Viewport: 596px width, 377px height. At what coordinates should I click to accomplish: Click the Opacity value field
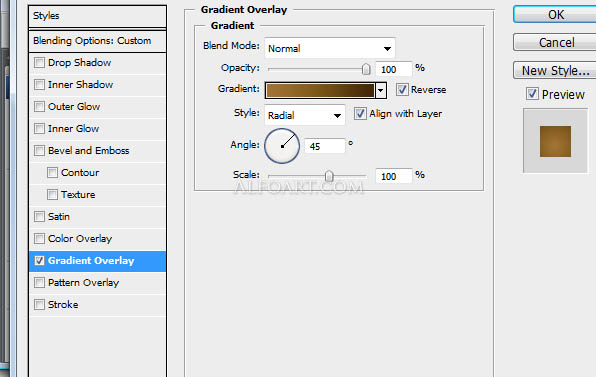tap(393, 70)
